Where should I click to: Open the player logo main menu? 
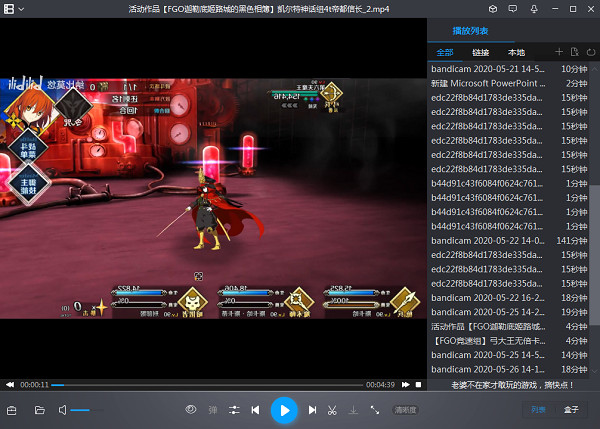pos(9,9)
